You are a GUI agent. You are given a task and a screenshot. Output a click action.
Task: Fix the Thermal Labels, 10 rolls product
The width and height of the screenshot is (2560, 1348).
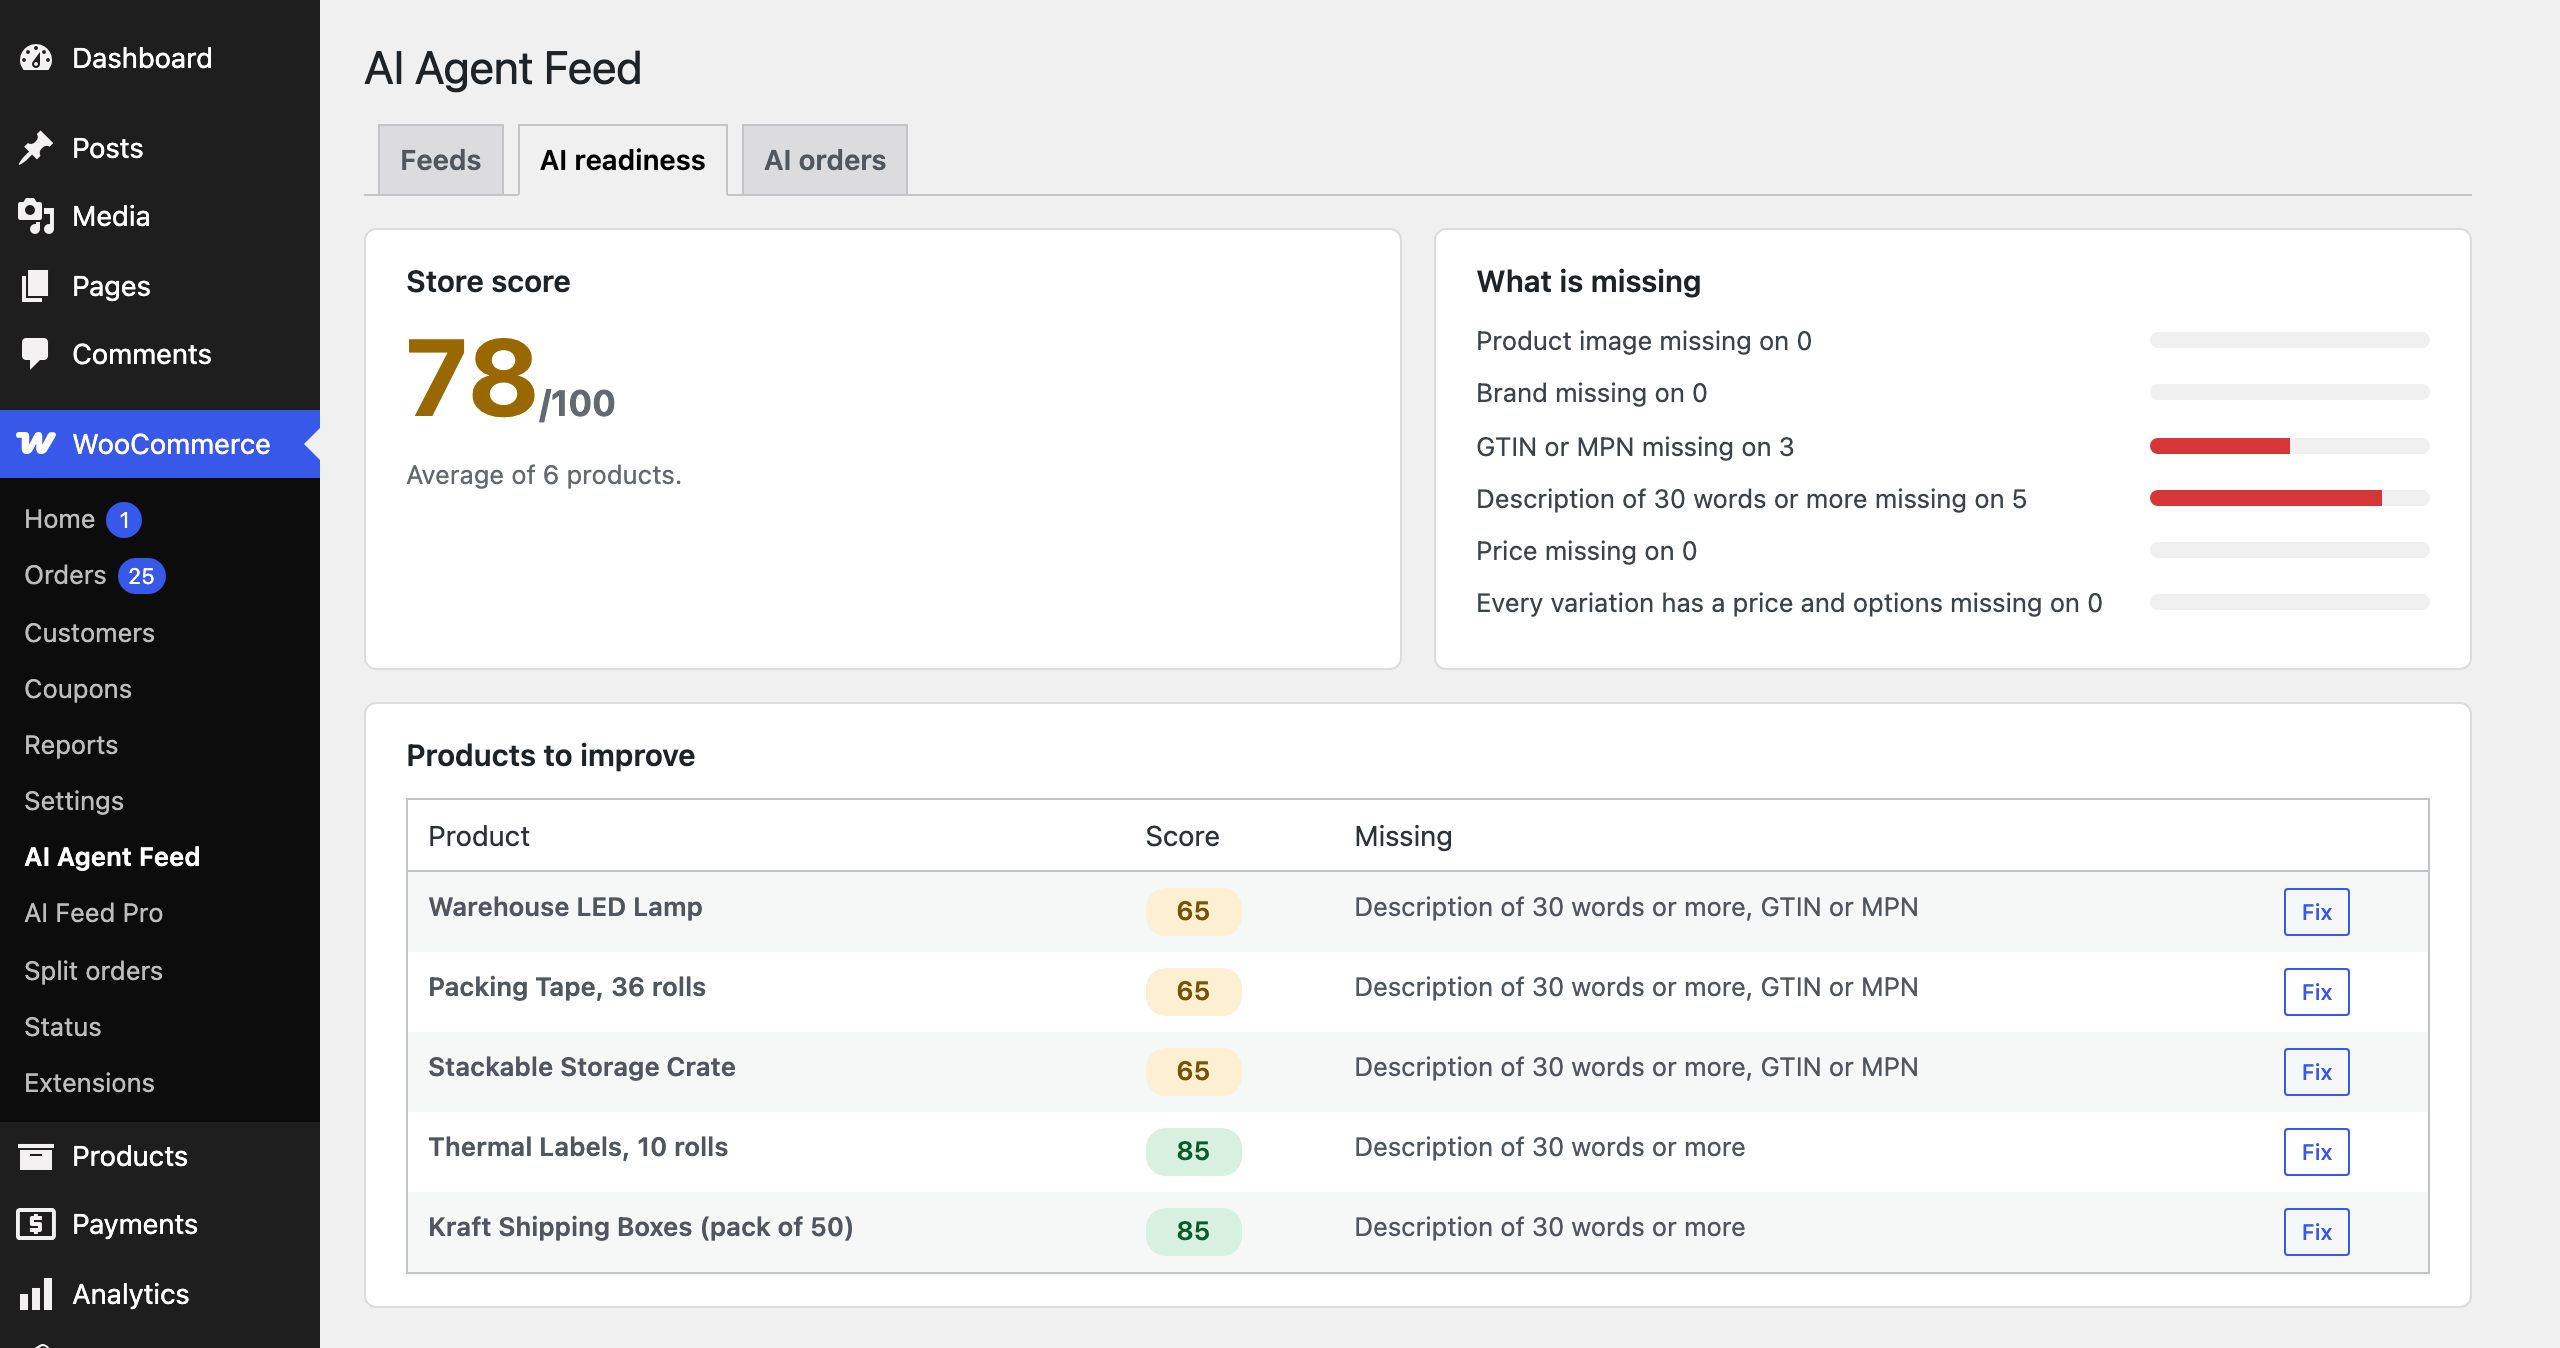coord(2316,1152)
